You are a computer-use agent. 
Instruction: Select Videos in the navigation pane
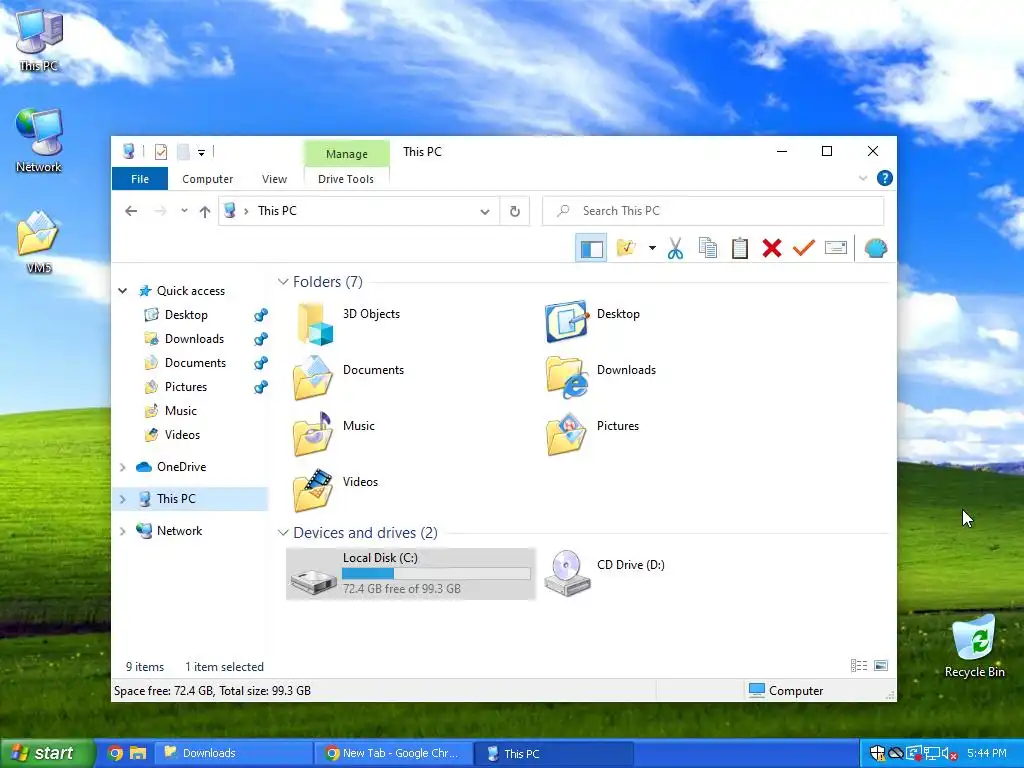coord(182,435)
